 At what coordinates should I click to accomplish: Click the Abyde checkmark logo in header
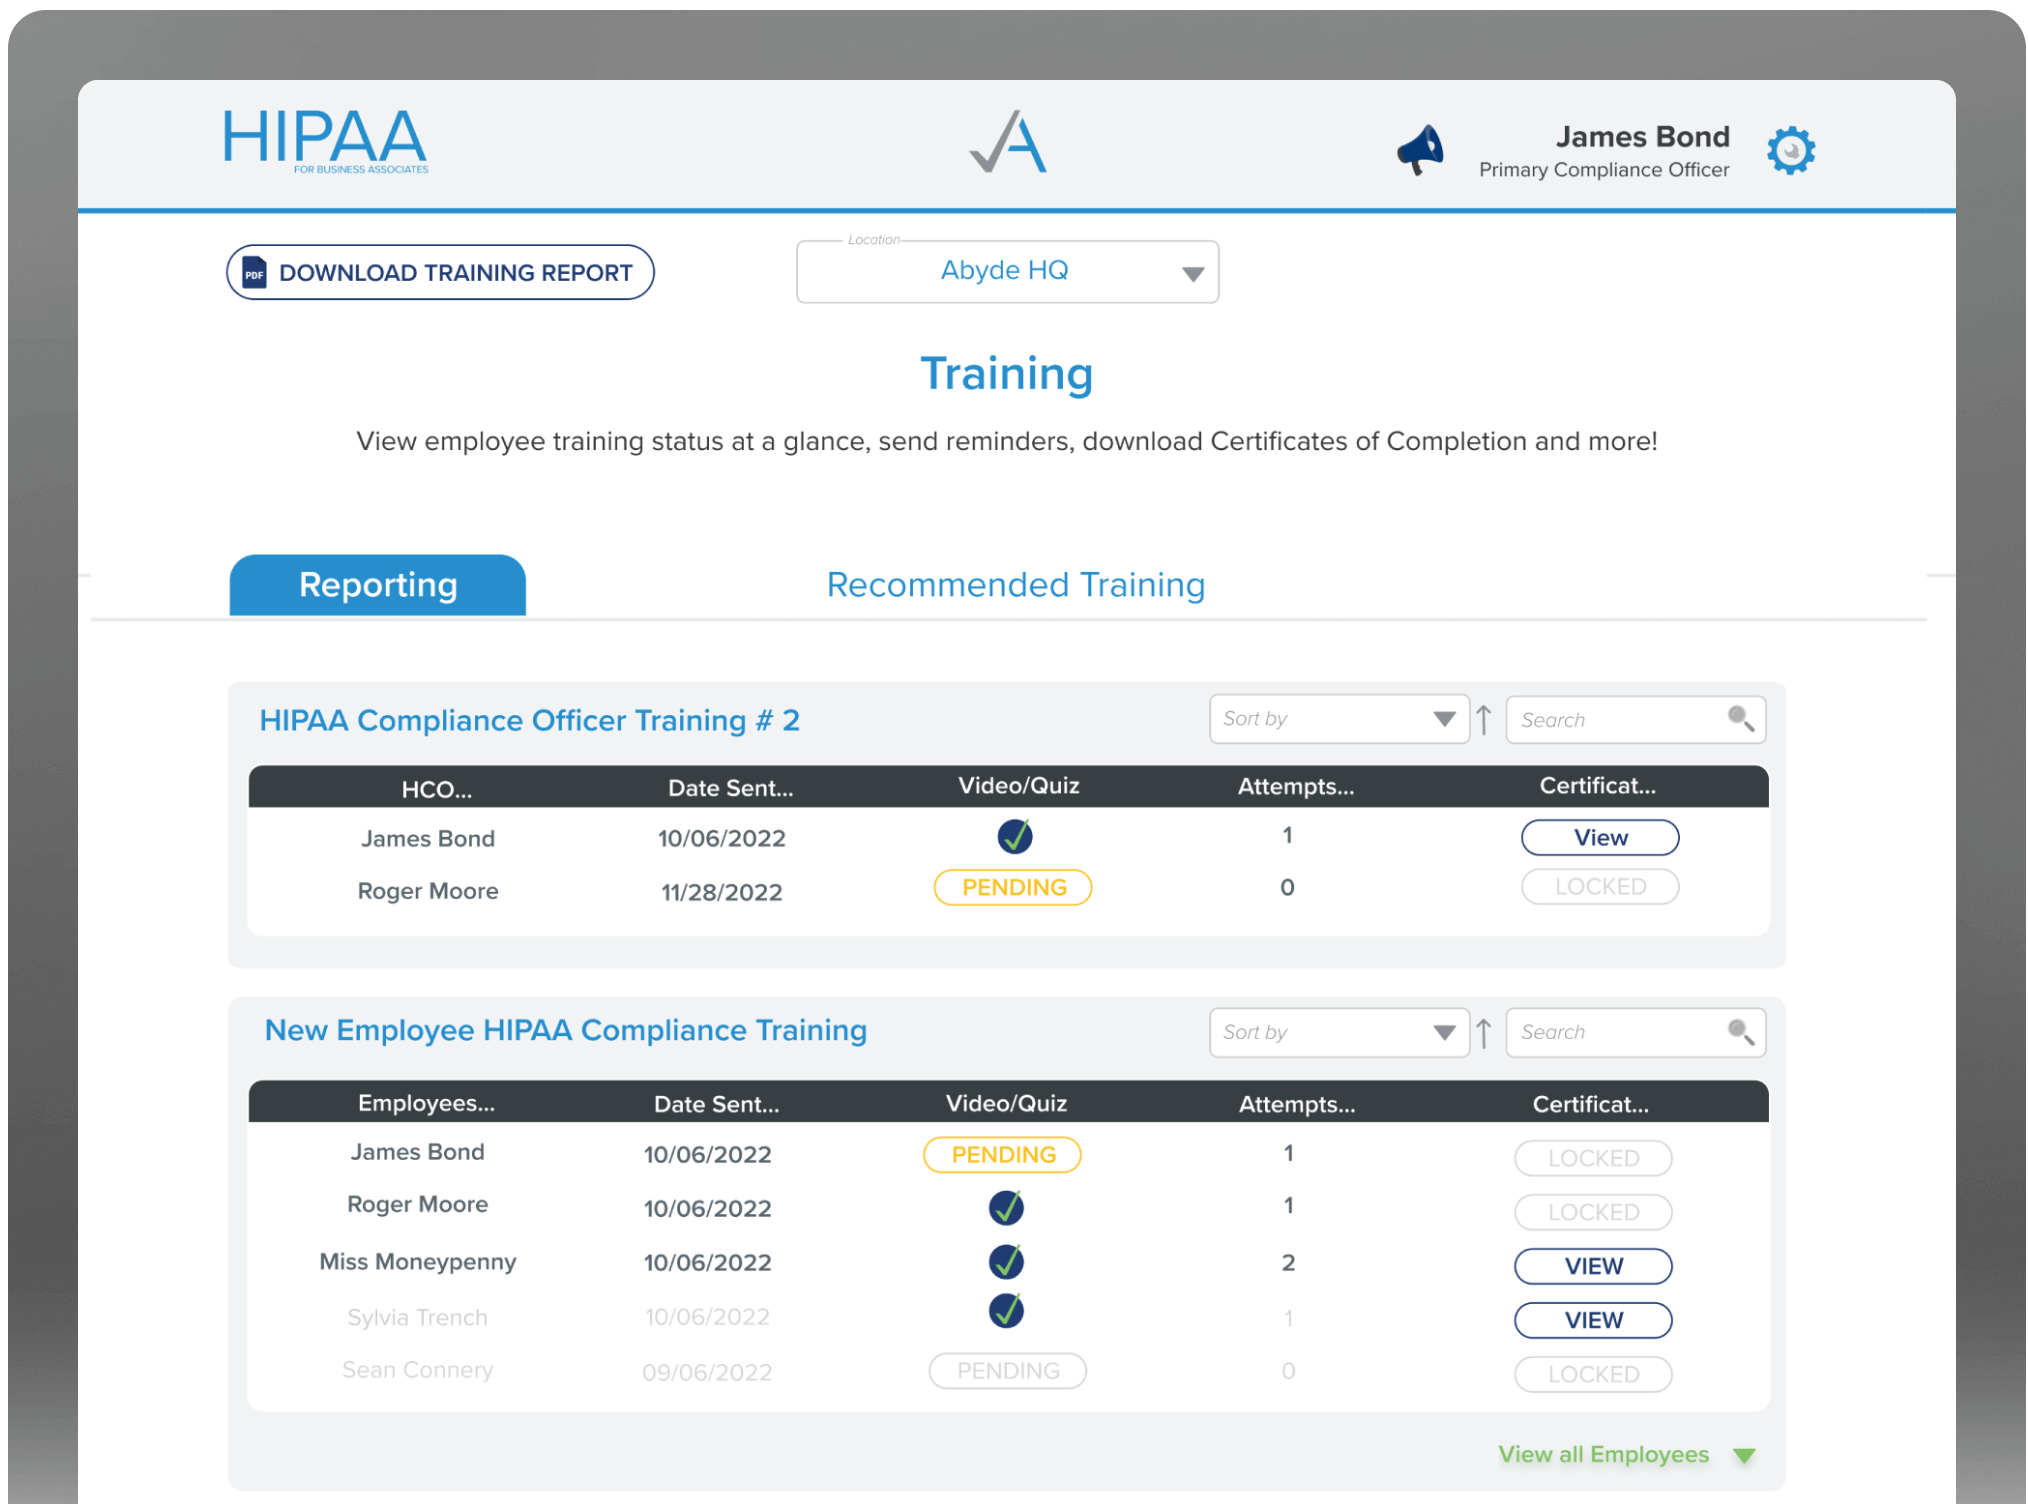tap(1008, 142)
